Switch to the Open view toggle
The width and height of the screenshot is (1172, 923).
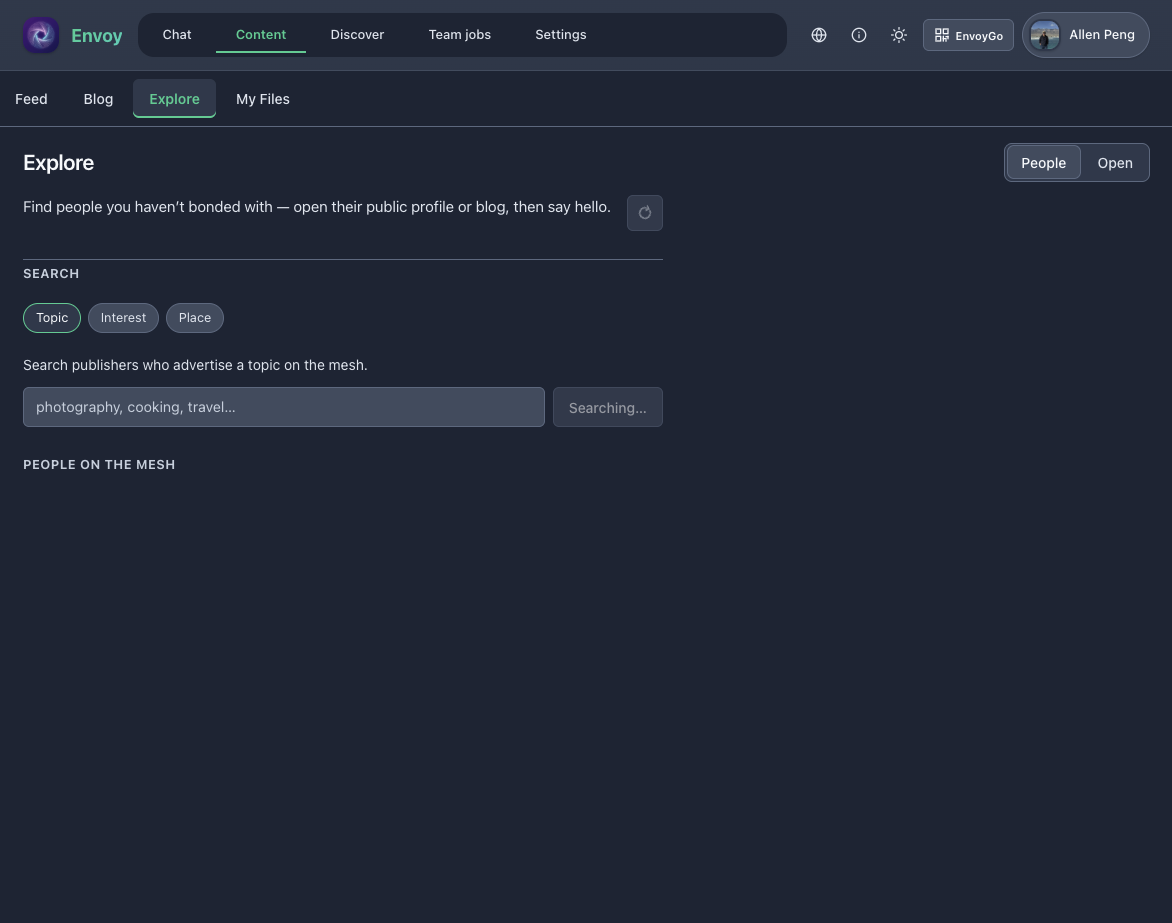1114,163
